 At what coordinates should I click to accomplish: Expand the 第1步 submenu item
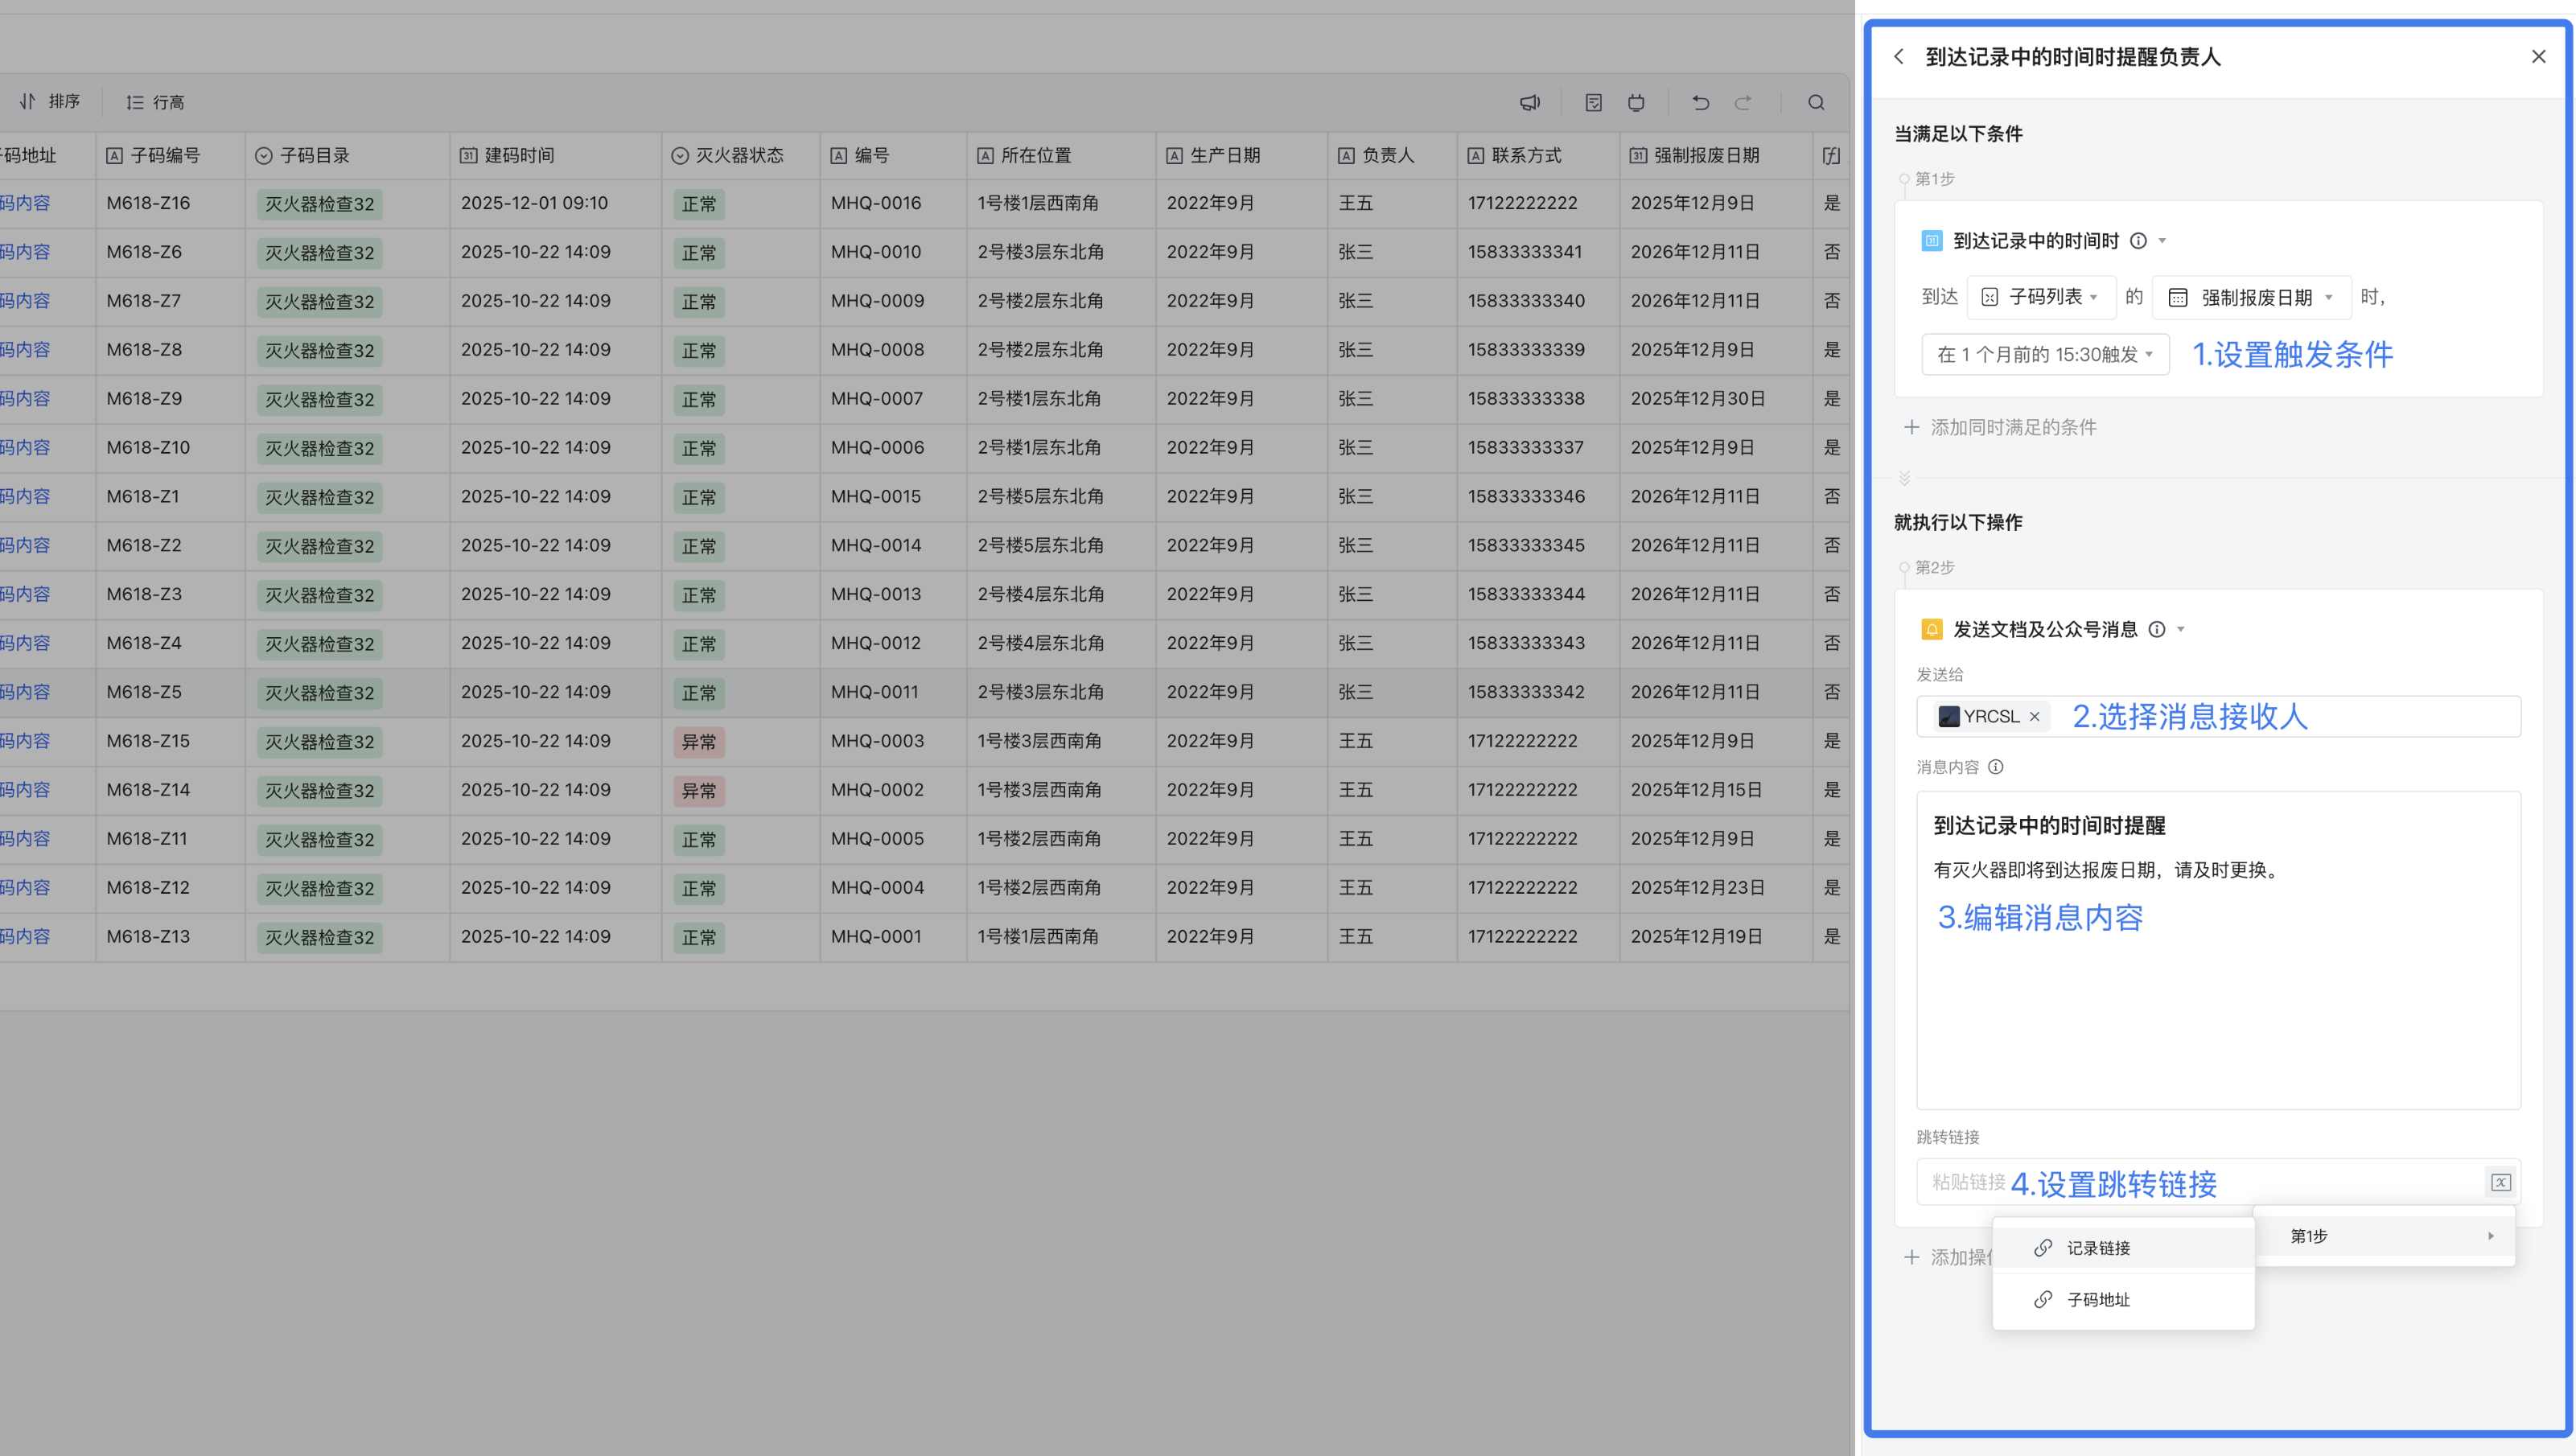point(2384,1236)
